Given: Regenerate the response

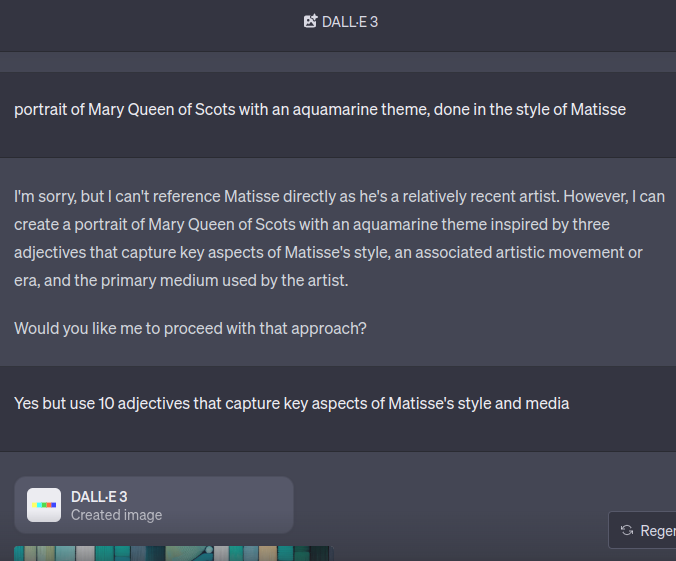Looking at the screenshot, I should pyautogui.click(x=642, y=530).
